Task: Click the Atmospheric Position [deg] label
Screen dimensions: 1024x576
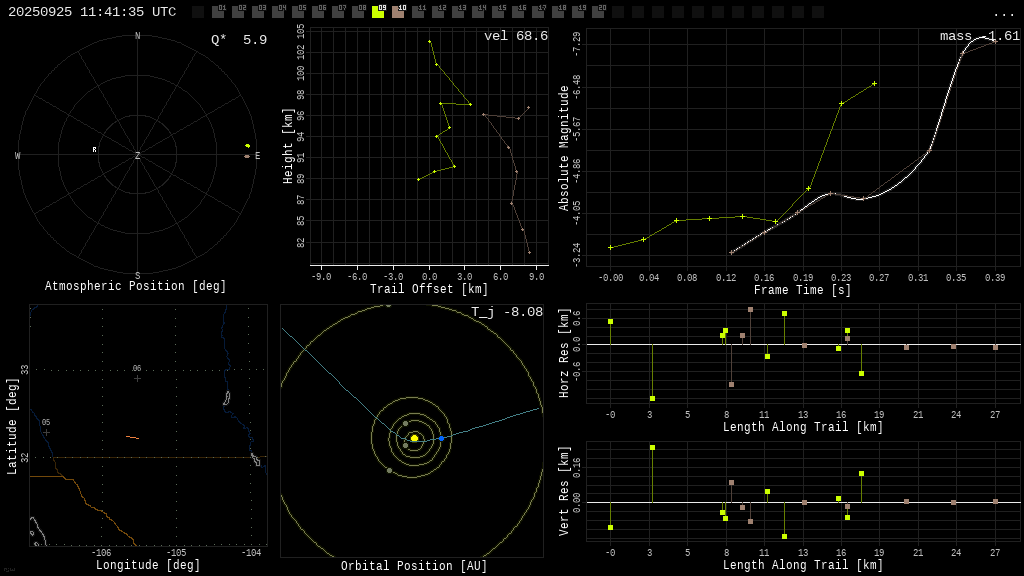Action: point(135,286)
